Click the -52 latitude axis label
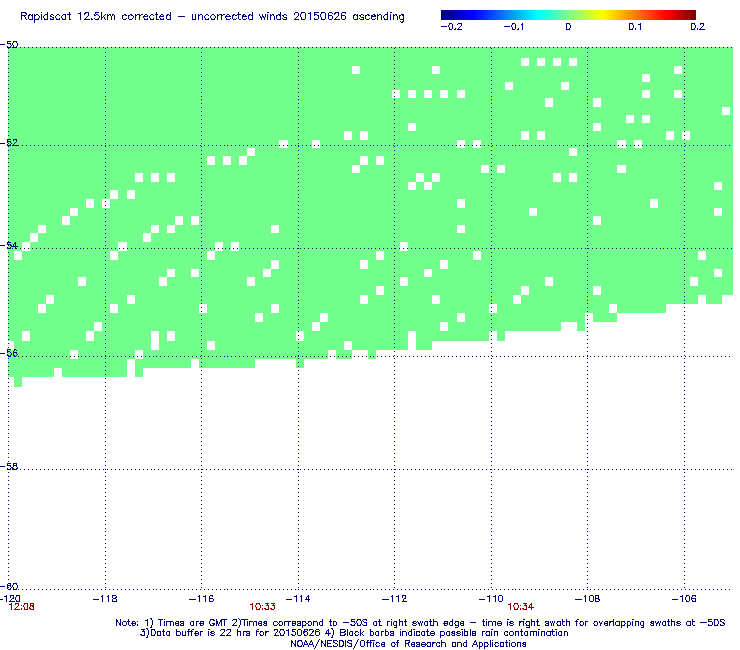Image resolution: width=740 pixels, height=650 pixels. click(x=9, y=143)
